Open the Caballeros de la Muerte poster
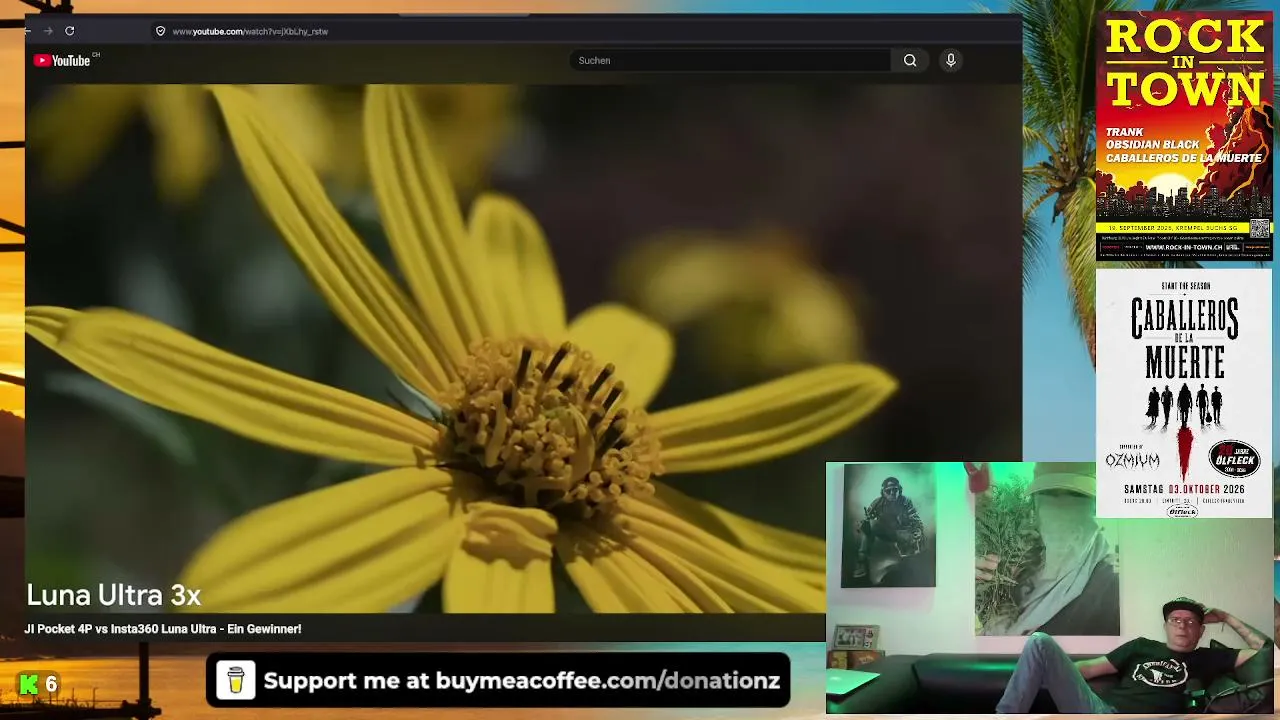The height and width of the screenshot is (720, 1280). 1184,393
